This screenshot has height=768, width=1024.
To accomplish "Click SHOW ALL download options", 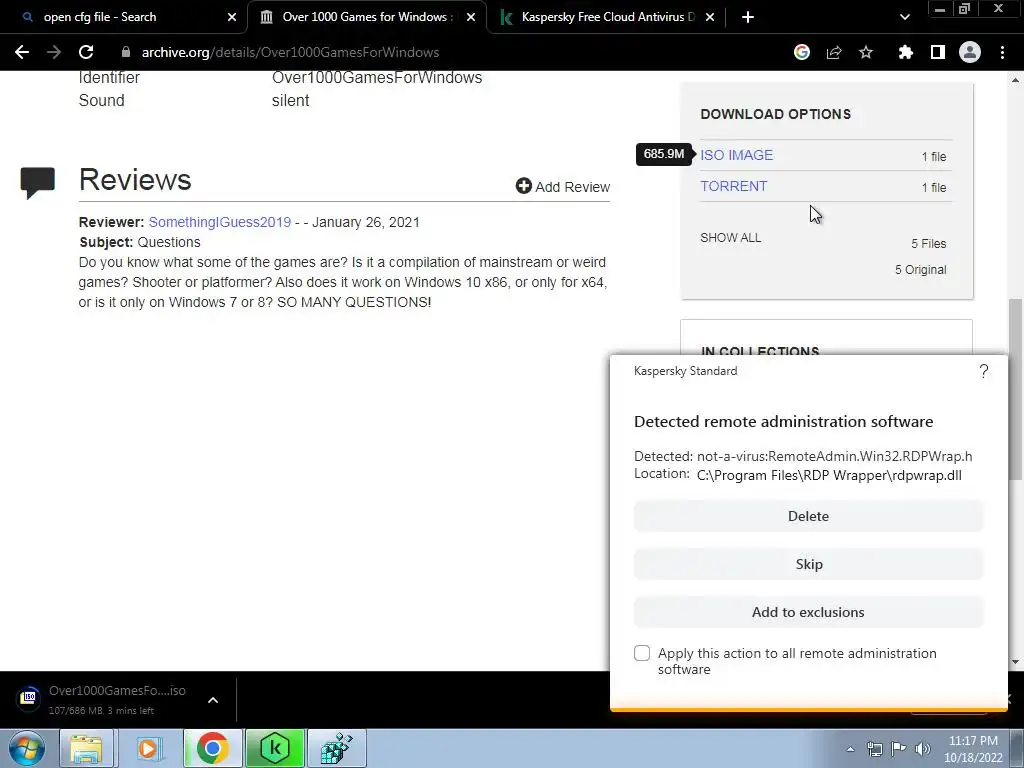I will 731,238.
